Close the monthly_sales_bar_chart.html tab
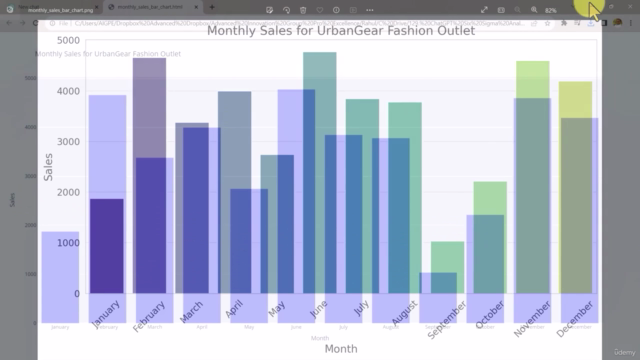 [196, 7]
